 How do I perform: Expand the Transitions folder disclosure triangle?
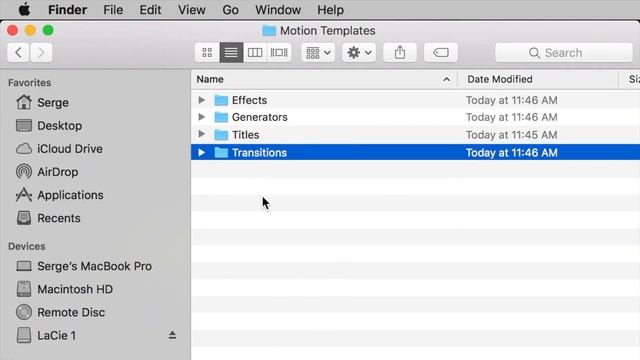202,152
